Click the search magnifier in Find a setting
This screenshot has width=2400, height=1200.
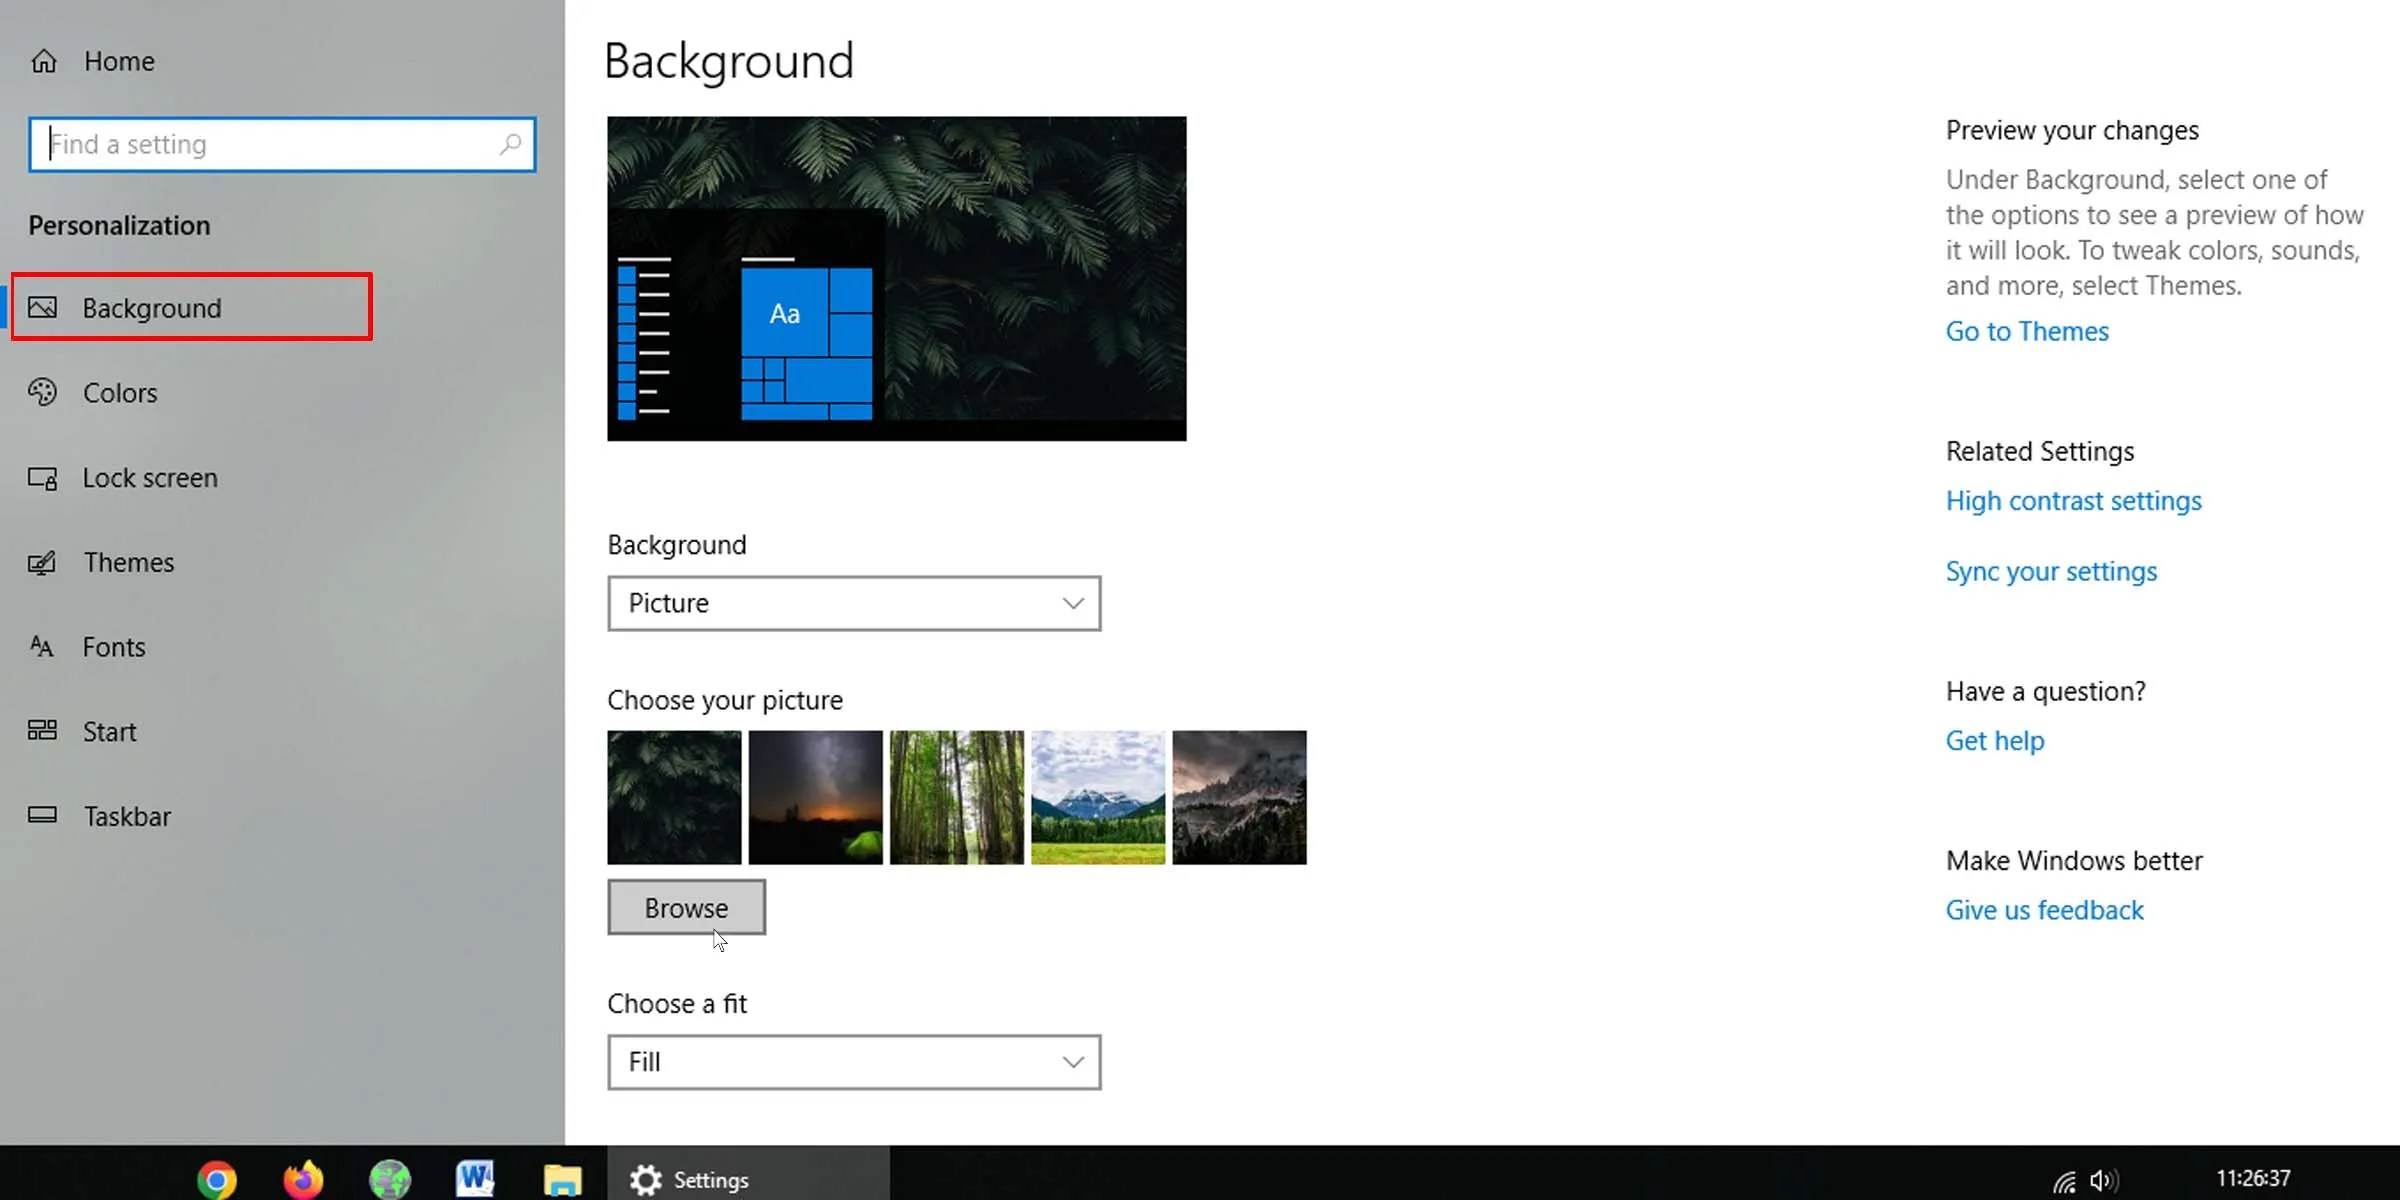click(511, 144)
